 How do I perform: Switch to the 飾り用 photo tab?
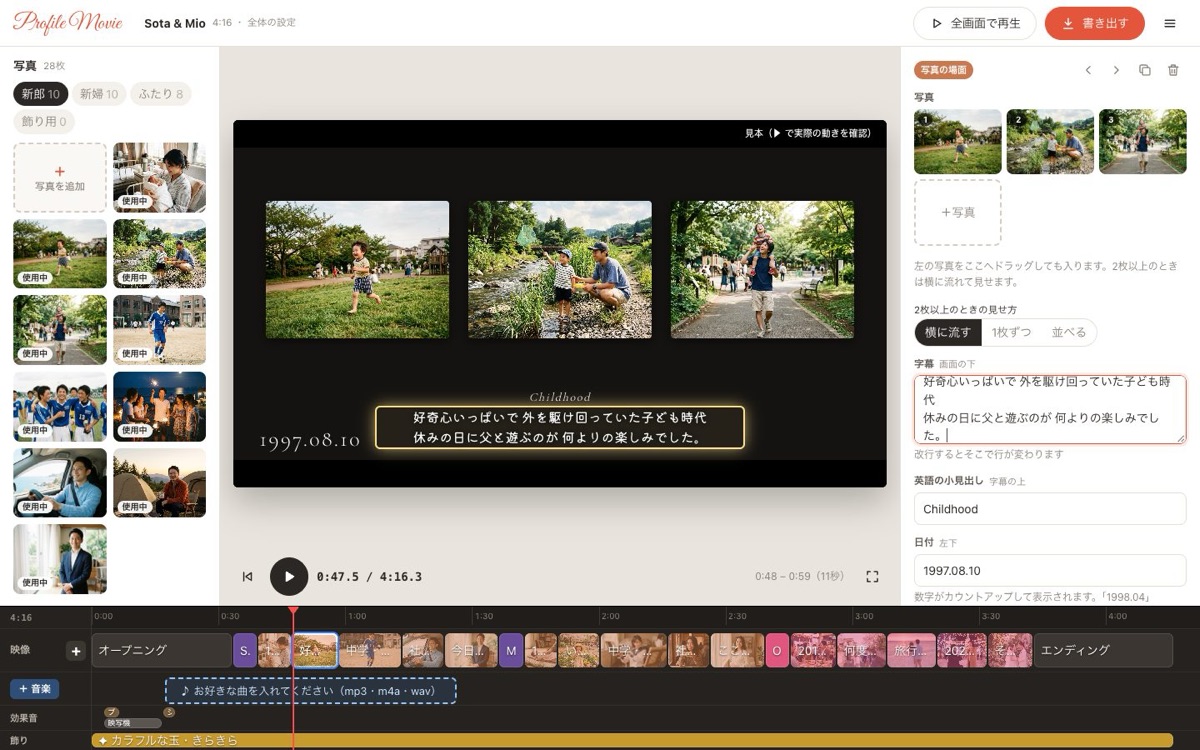click(44, 122)
